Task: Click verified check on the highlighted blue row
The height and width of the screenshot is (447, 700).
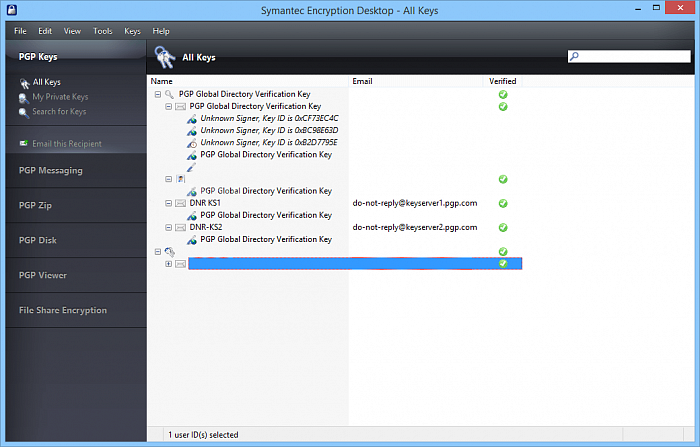Action: click(x=503, y=263)
